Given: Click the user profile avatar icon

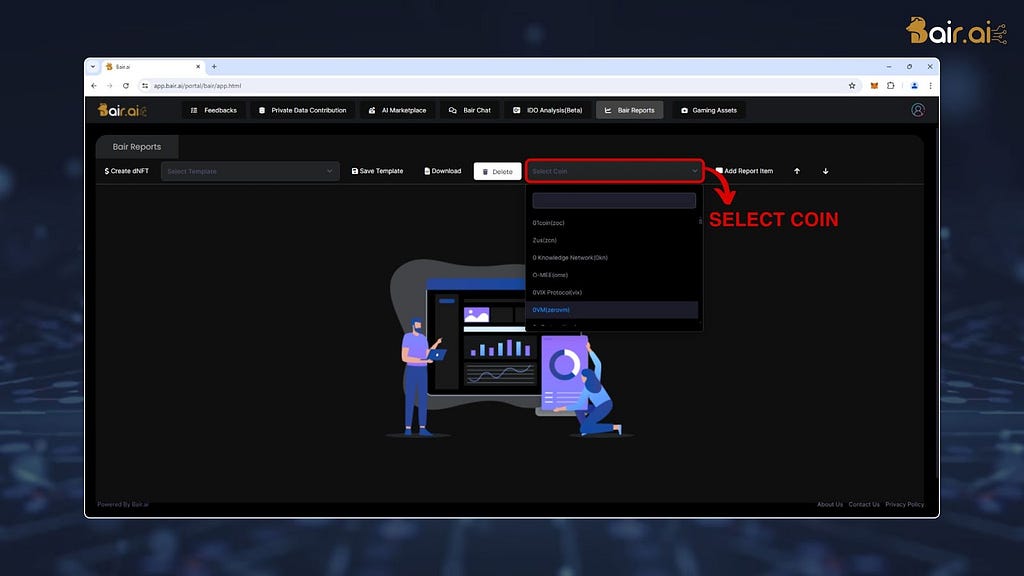Looking at the screenshot, I should coord(918,110).
